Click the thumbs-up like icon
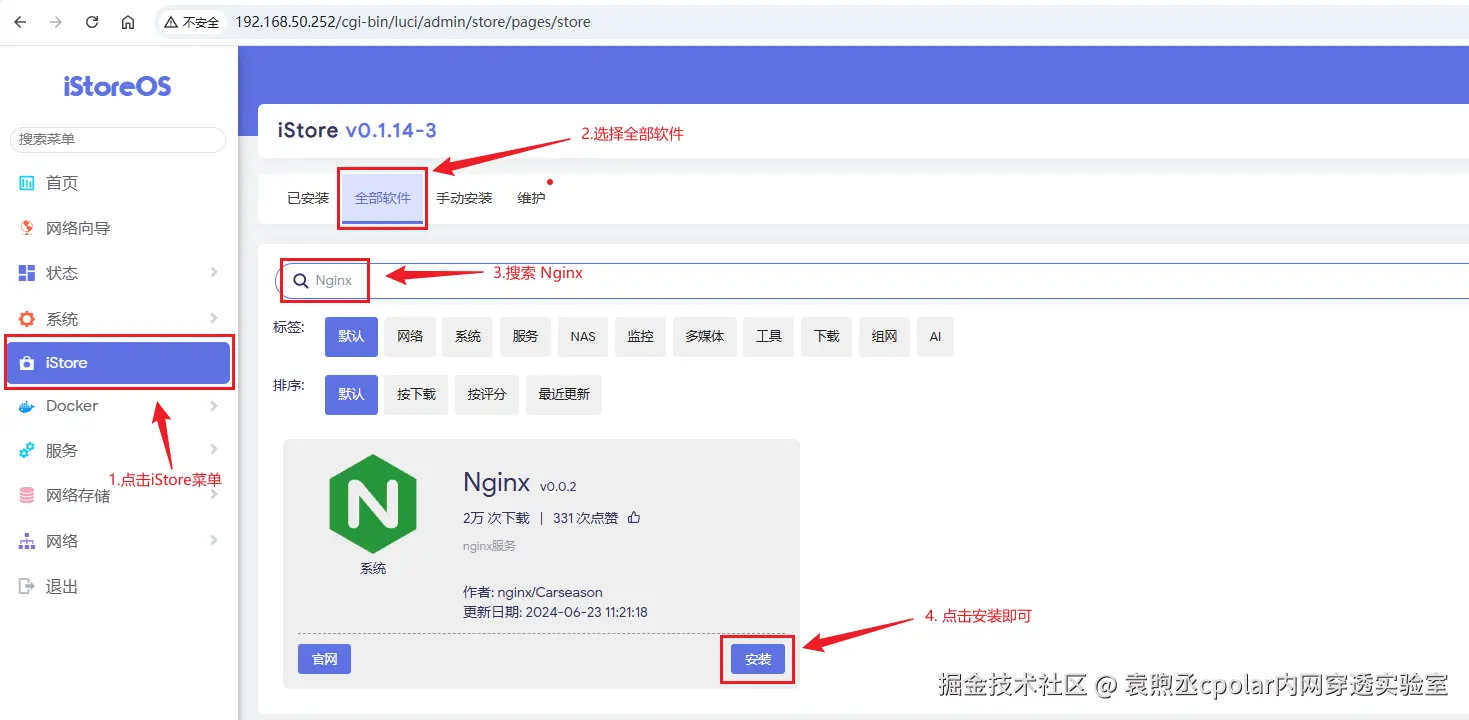Screen dimensions: 1469x720 pyautogui.click(x=634, y=518)
